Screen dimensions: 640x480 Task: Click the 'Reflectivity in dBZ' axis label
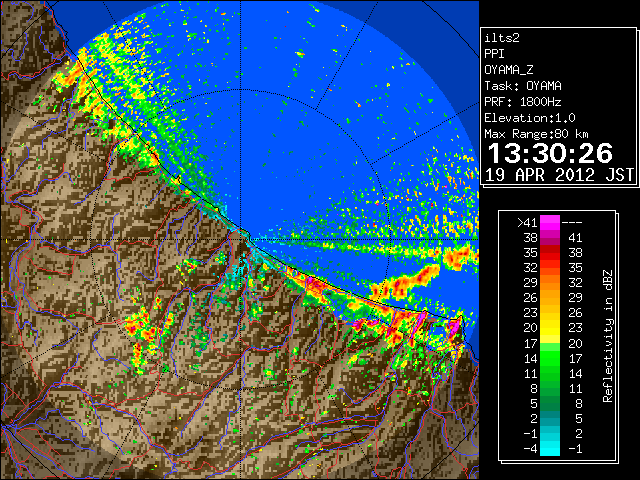point(608,336)
